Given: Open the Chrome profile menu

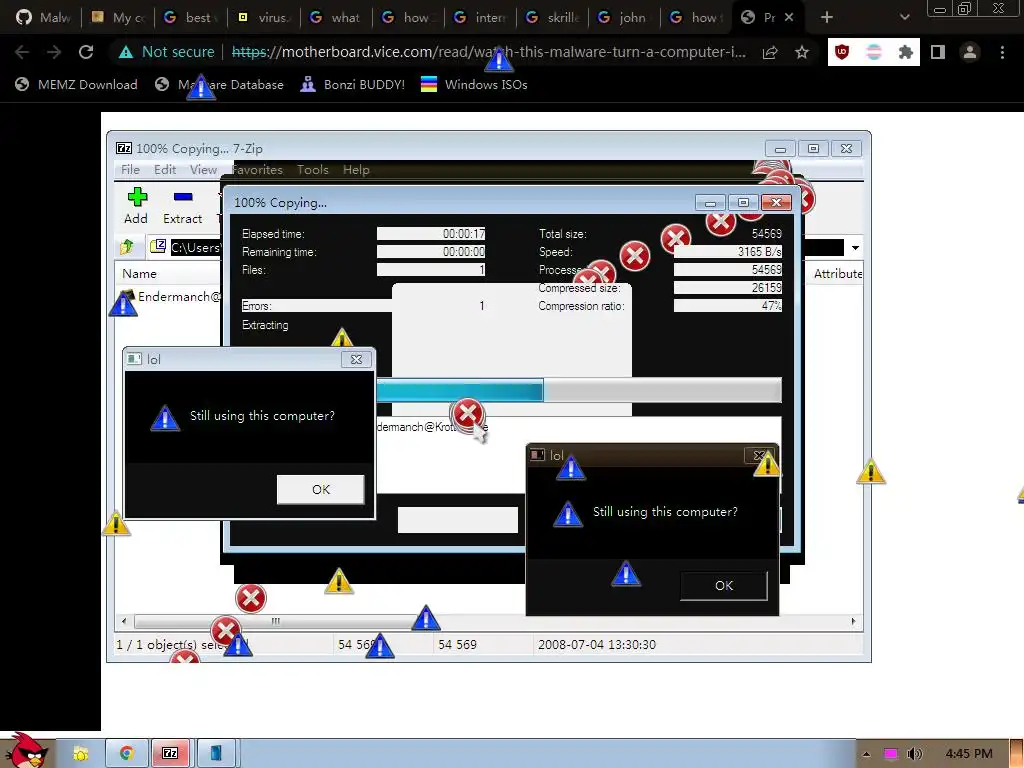Looking at the screenshot, I should point(970,52).
